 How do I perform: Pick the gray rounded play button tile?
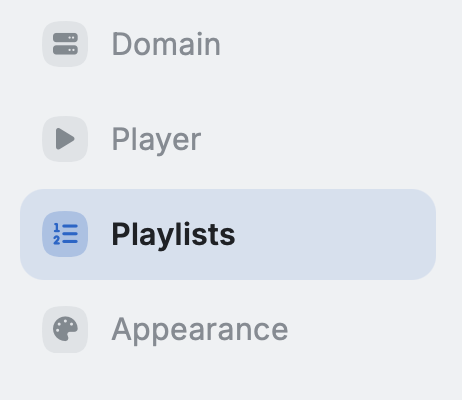65,139
